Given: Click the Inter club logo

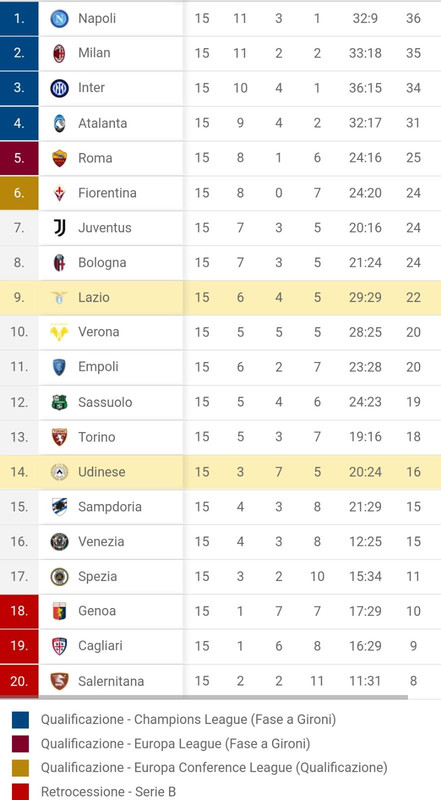Looking at the screenshot, I should pyautogui.click(x=60, y=88).
